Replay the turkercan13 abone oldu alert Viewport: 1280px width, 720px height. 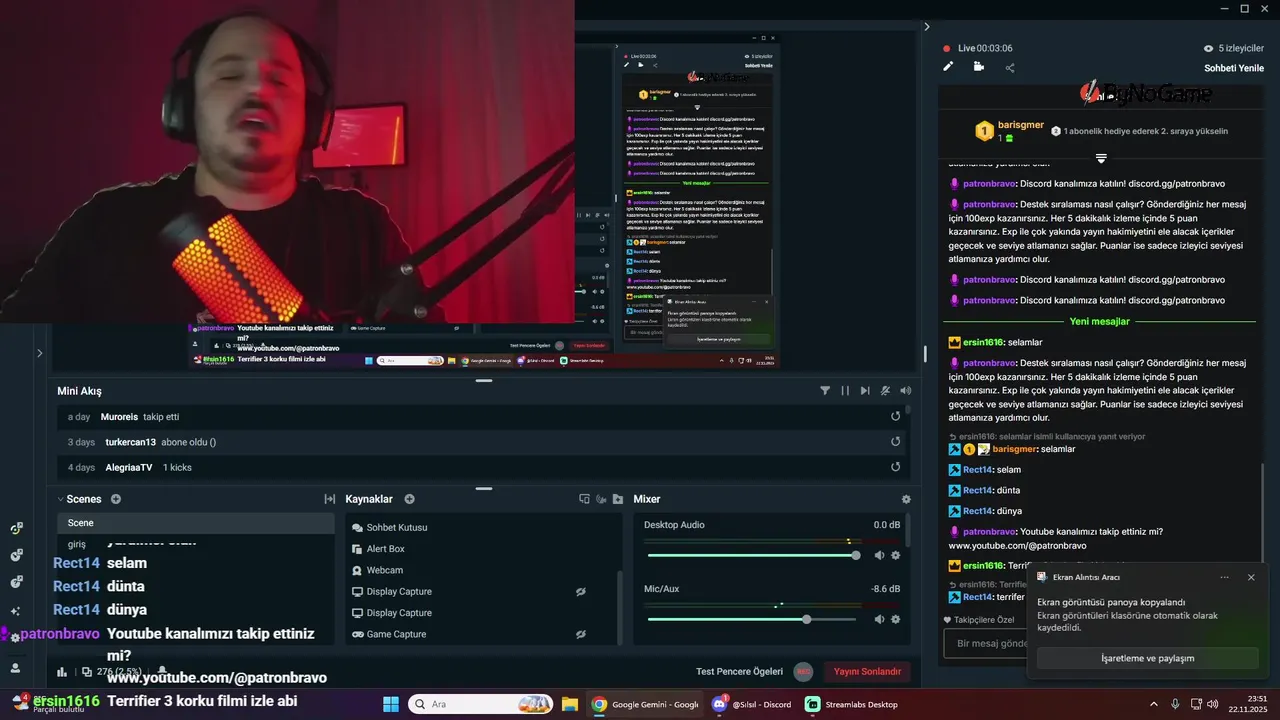pos(896,442)
